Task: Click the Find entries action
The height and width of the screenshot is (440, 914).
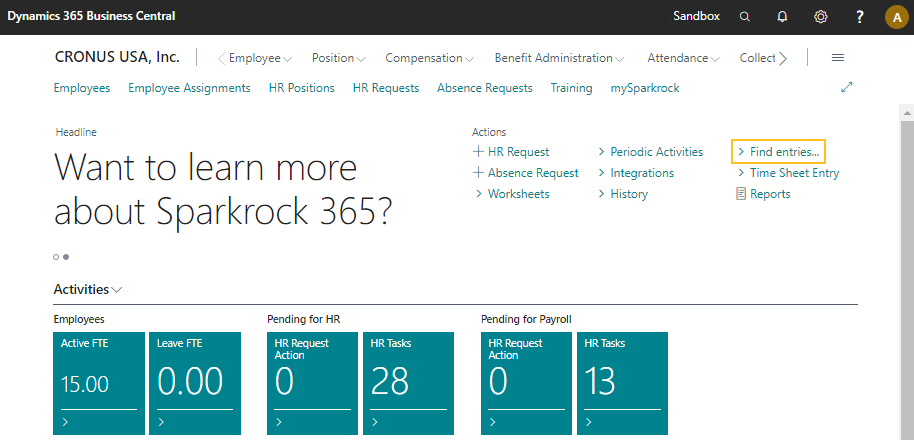Action: [x=784, y=152]
